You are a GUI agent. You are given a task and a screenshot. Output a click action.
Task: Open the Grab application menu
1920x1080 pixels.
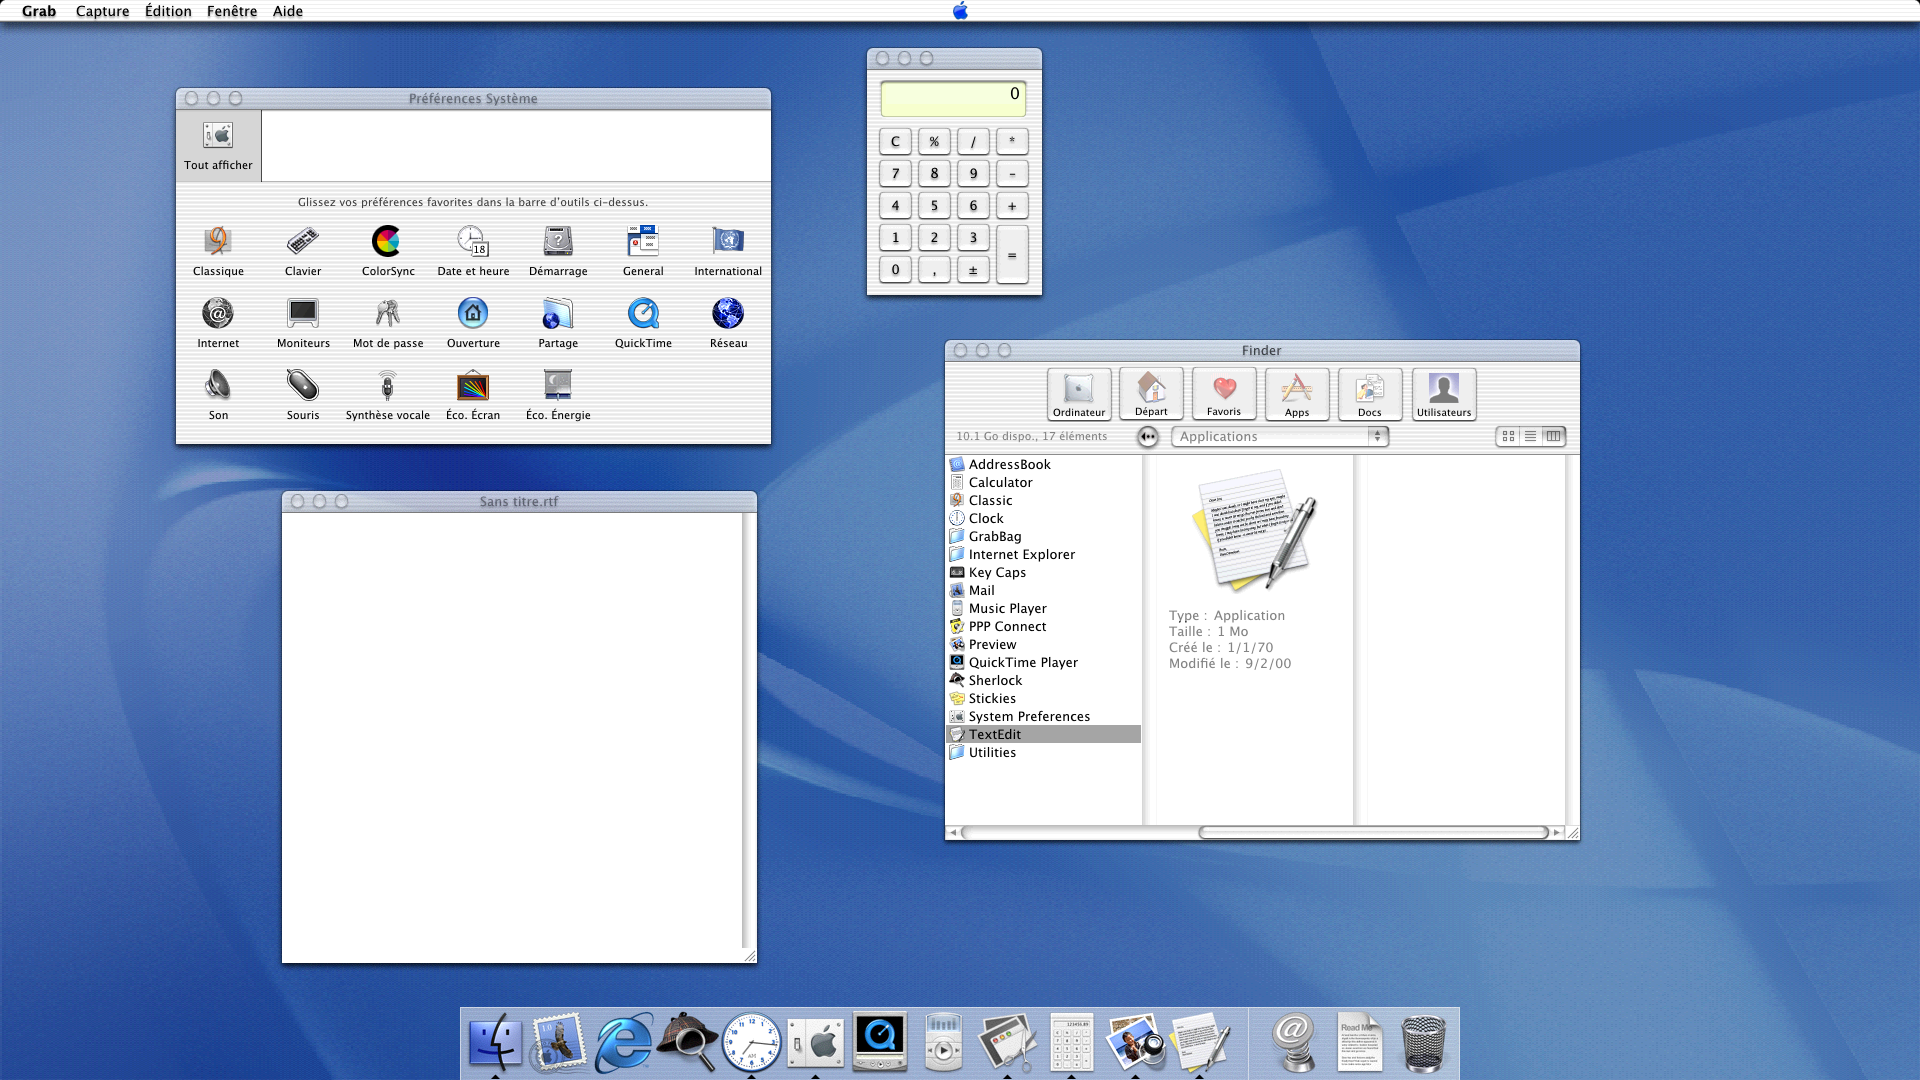39,11
